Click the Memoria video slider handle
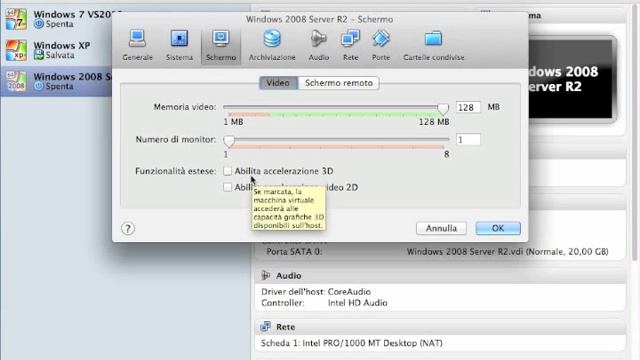The image size is (640, 360). [443, 108]
